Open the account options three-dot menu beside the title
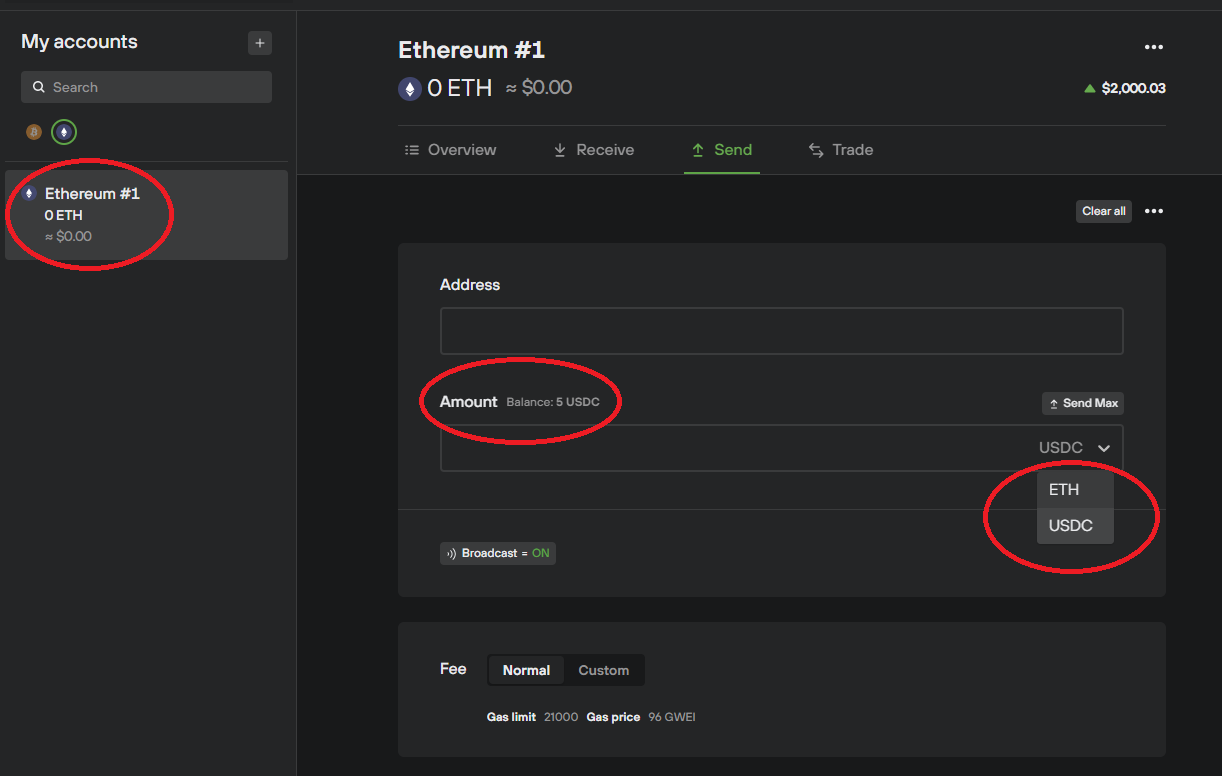 (1154, 47)
